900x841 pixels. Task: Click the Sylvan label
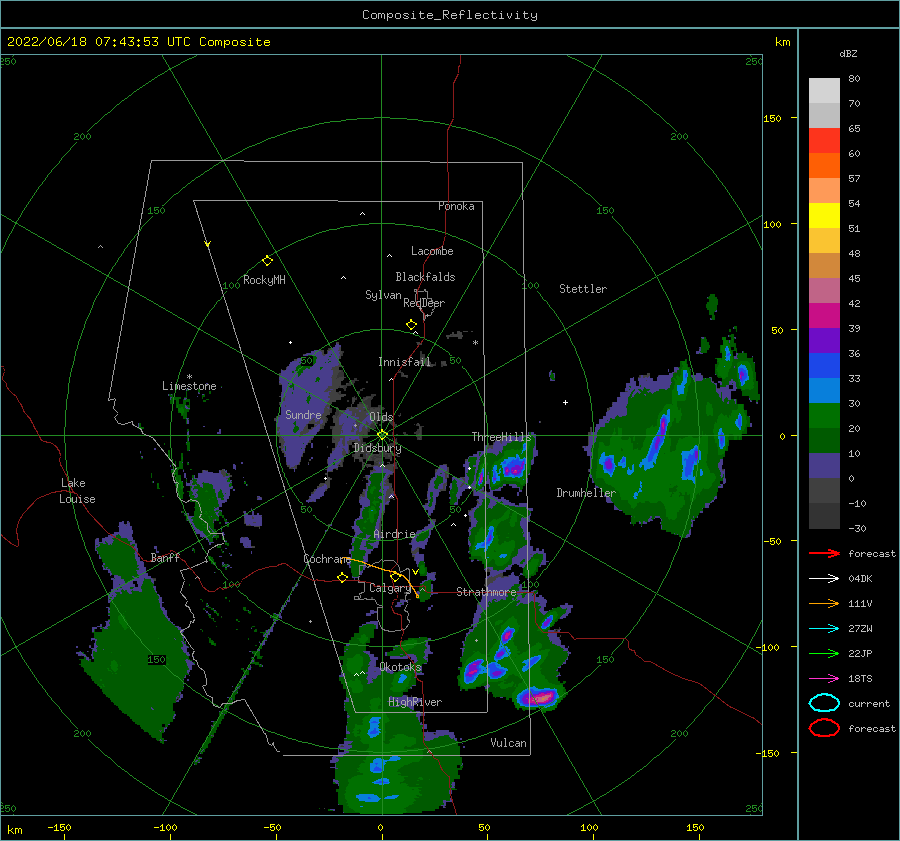click(x=383, y=295)
